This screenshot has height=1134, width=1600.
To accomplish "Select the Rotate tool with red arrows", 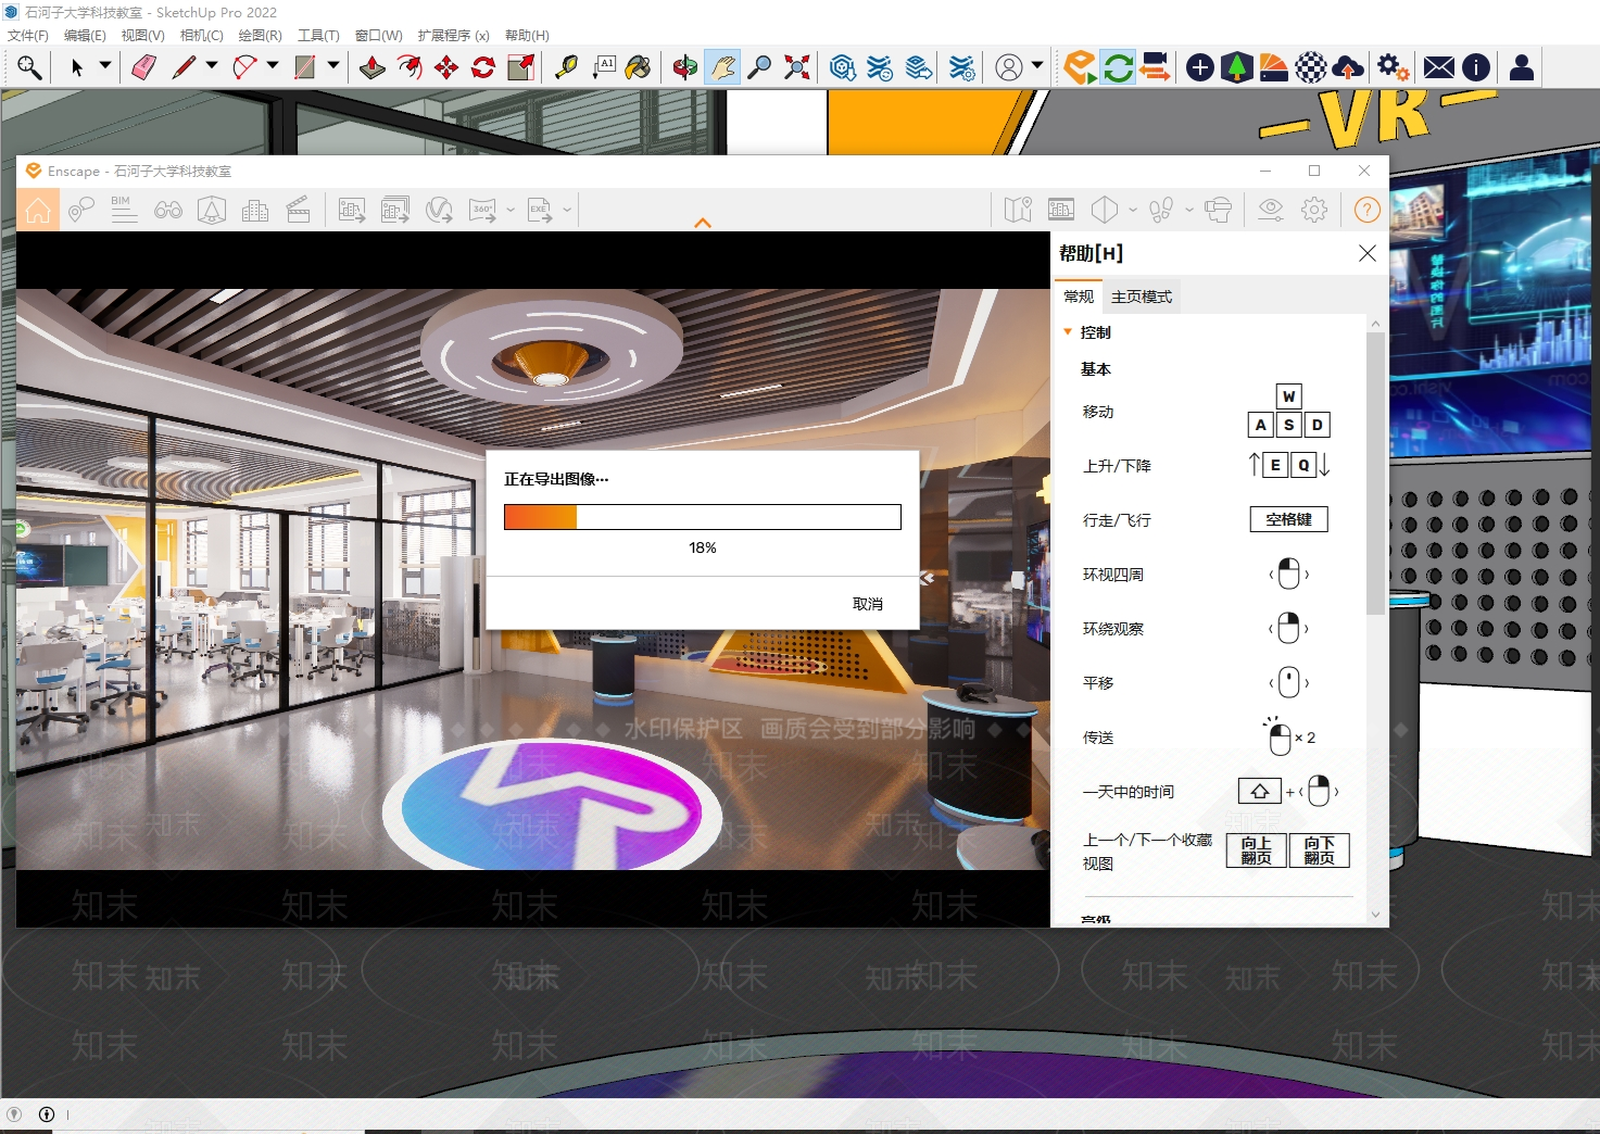I will click(483, 67).
